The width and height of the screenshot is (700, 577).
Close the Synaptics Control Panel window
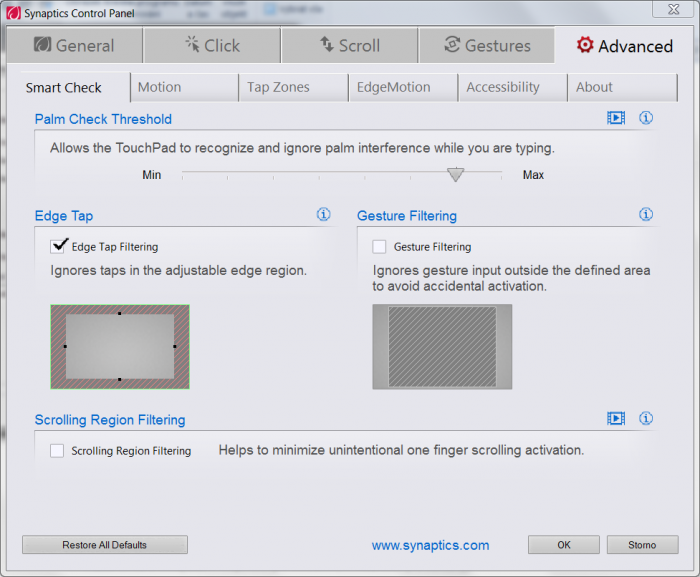(667, 9)
